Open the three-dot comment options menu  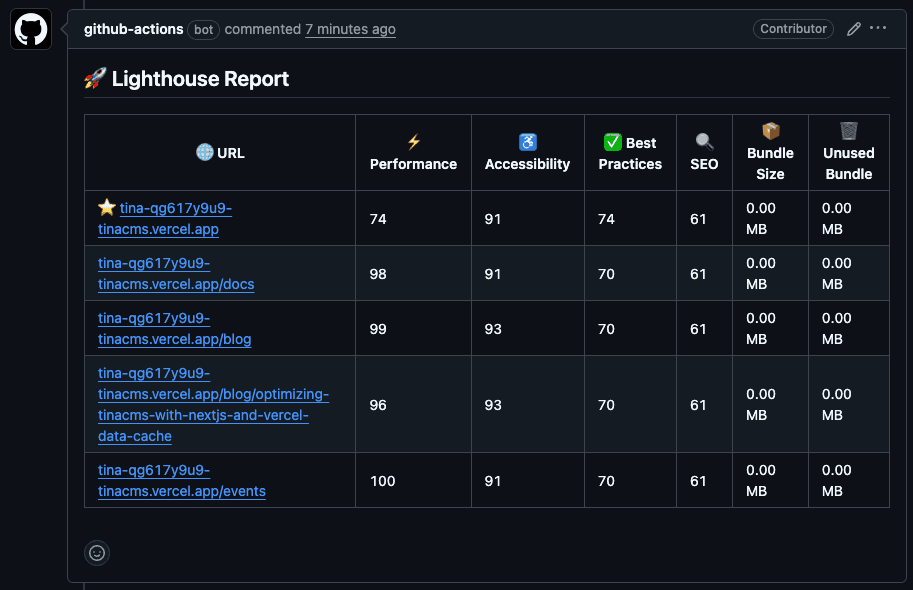(878, 29)
